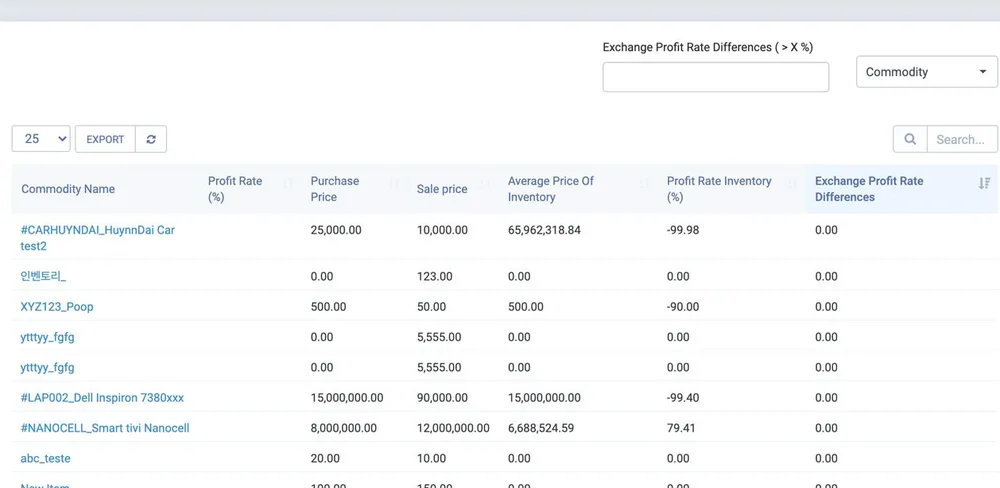Open the abc_teste commodity link

tap(45, 459)
